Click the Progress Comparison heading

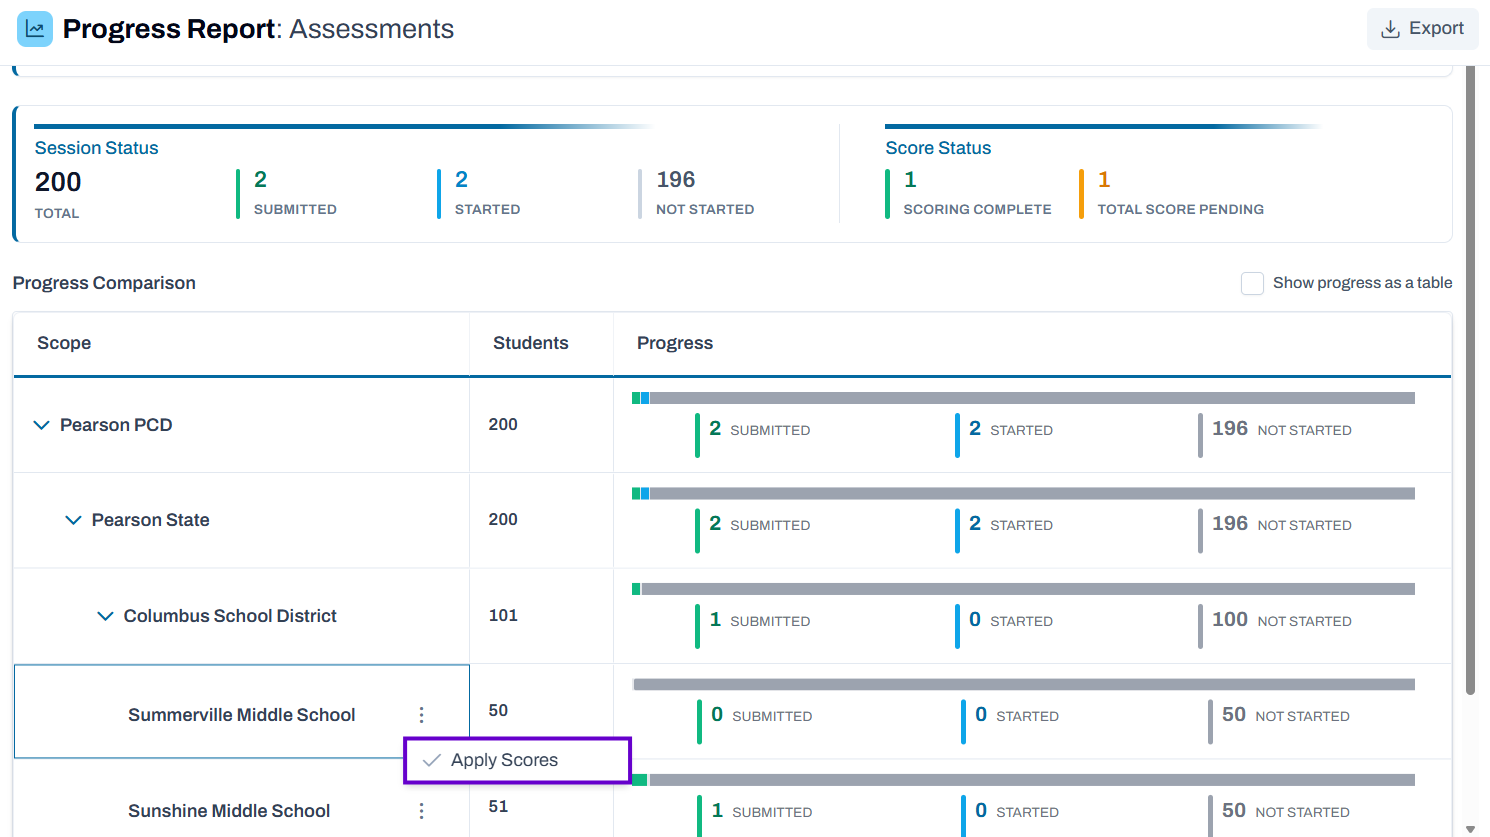[104, 283]
